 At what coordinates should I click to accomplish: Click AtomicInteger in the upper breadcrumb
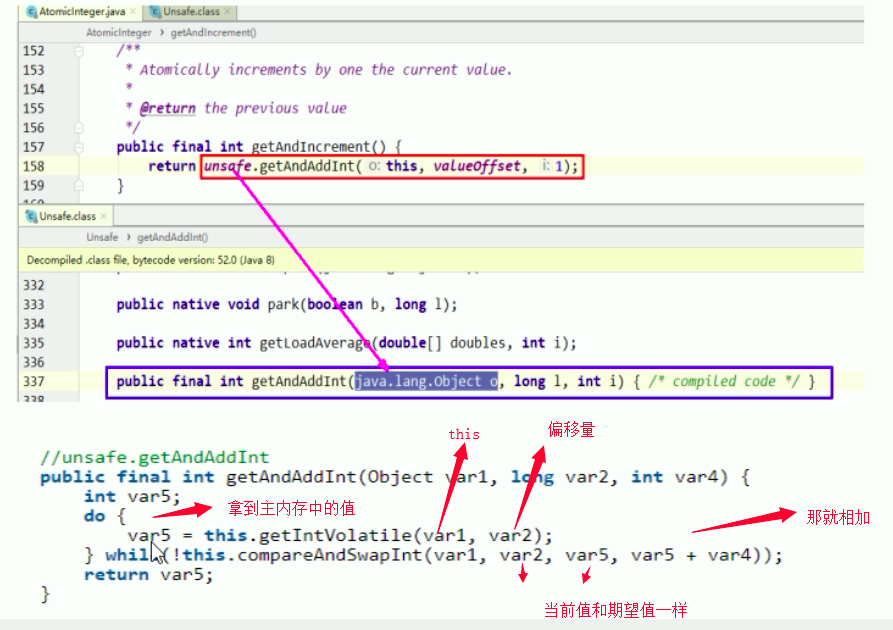click(x=118, y=32)
